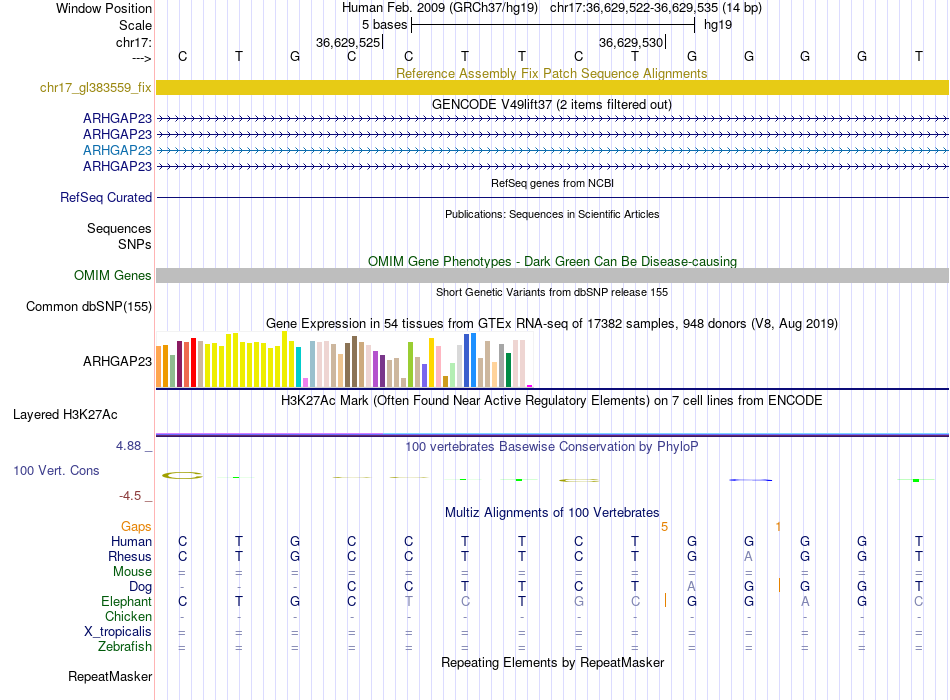This screenshot has width=950, height=700.
Task: Click the 36,629,530 coordinate marker
Action: click(631, 42)
